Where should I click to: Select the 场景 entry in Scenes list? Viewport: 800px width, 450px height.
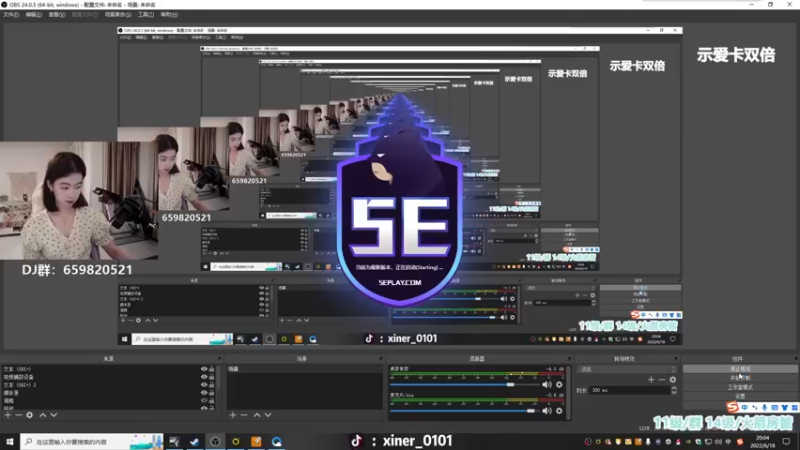pos(304,369)
